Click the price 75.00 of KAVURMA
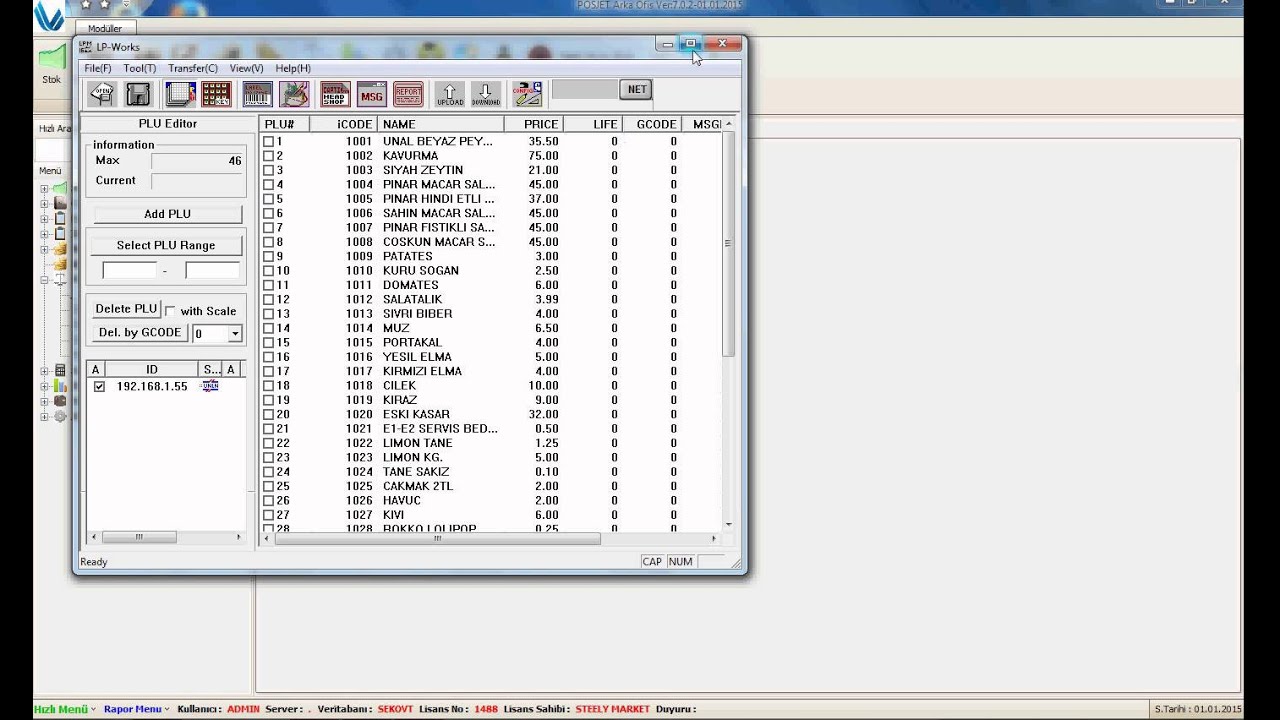 pos(544,156)
